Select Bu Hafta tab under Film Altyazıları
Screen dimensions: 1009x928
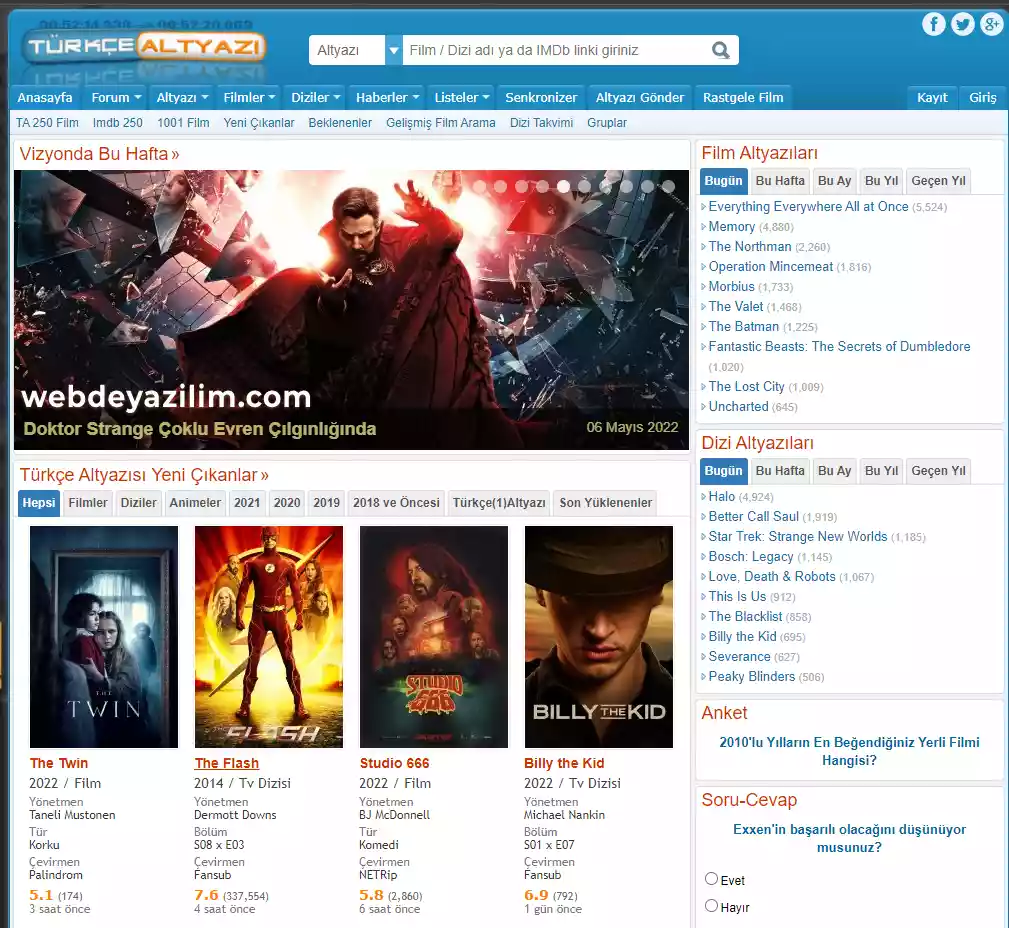click(x=780, y=181)
